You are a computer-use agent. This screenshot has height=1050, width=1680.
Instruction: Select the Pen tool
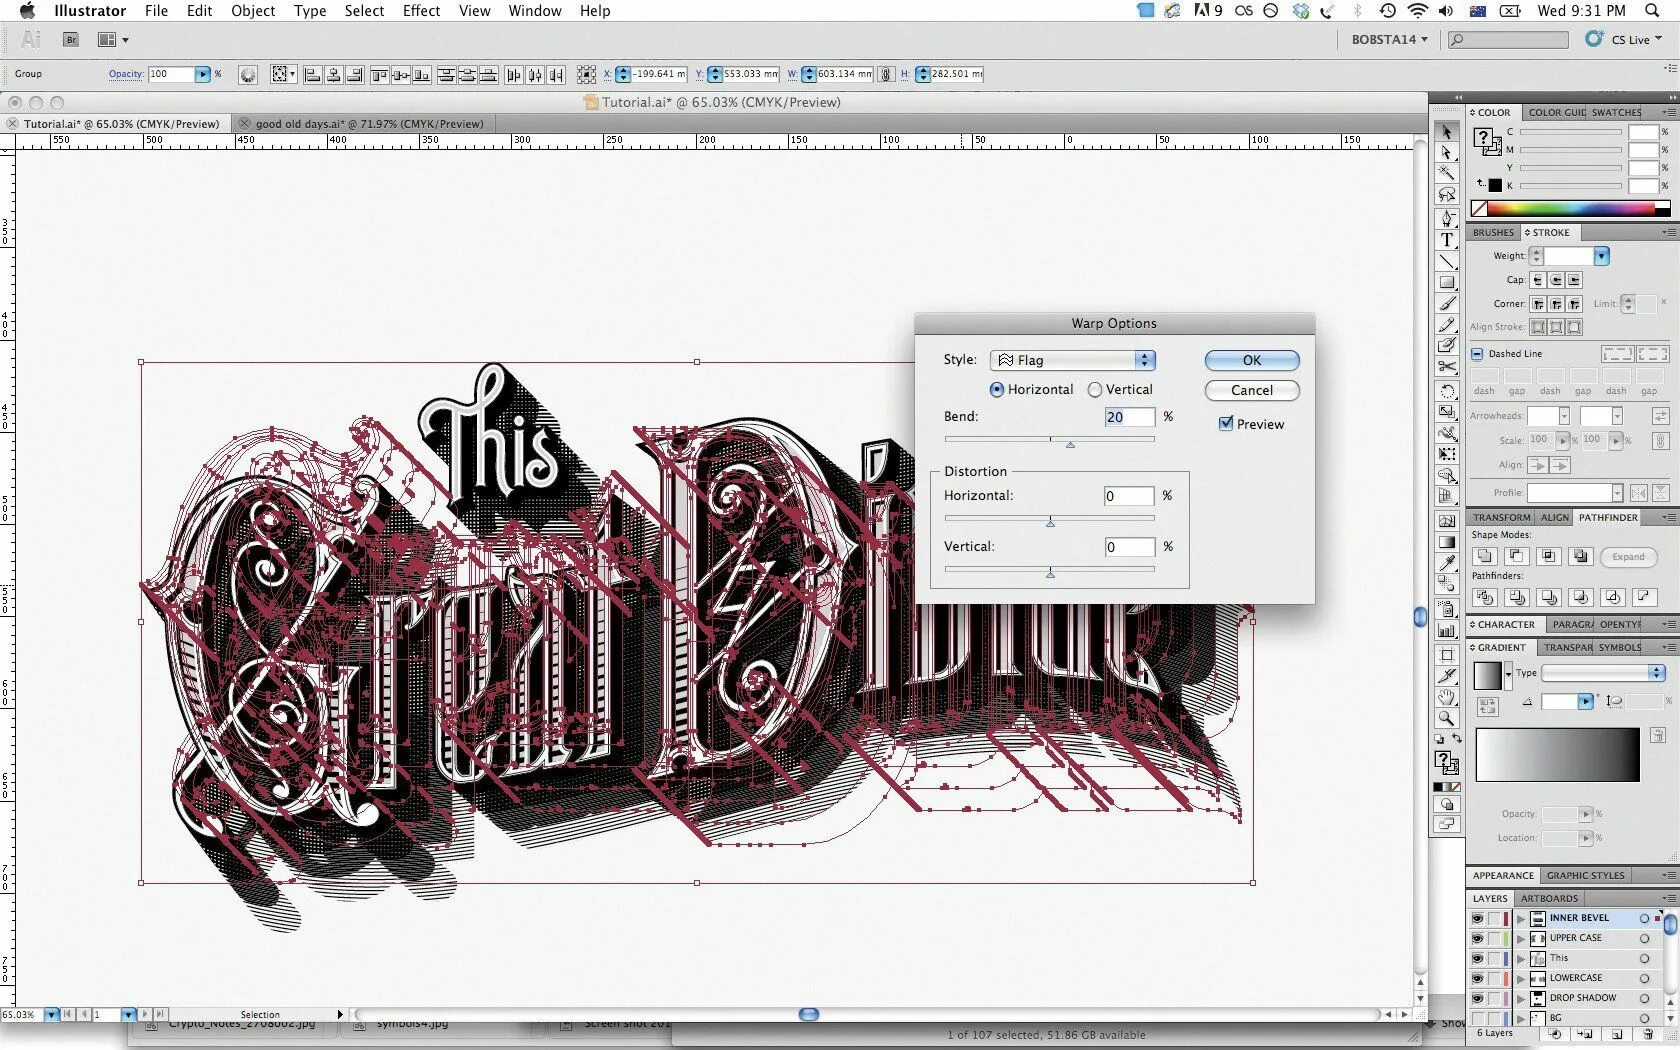[x=1446, y=219]
